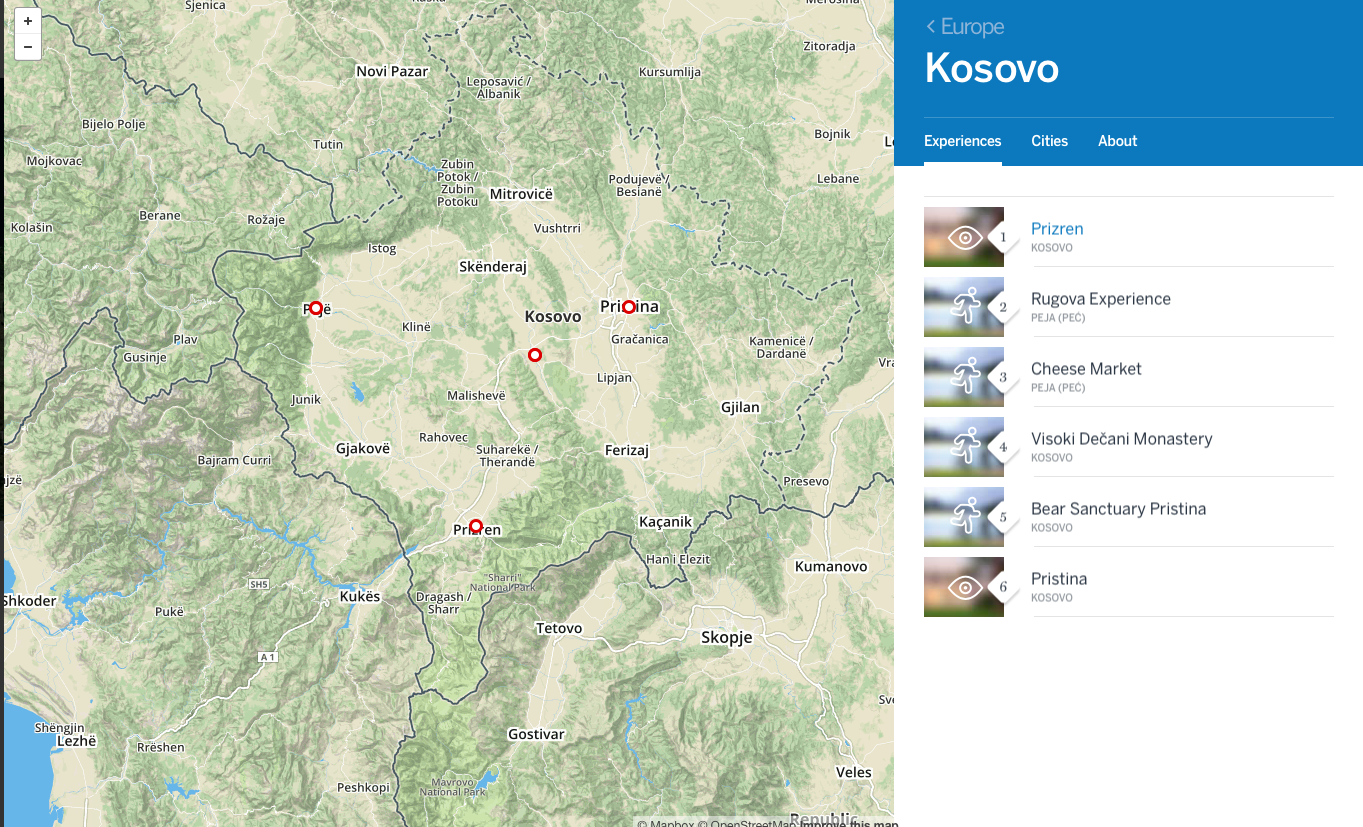The height and width of the screenshot is (827, 1363).
Task: Zoom out on the map
Action: (28, 47)
